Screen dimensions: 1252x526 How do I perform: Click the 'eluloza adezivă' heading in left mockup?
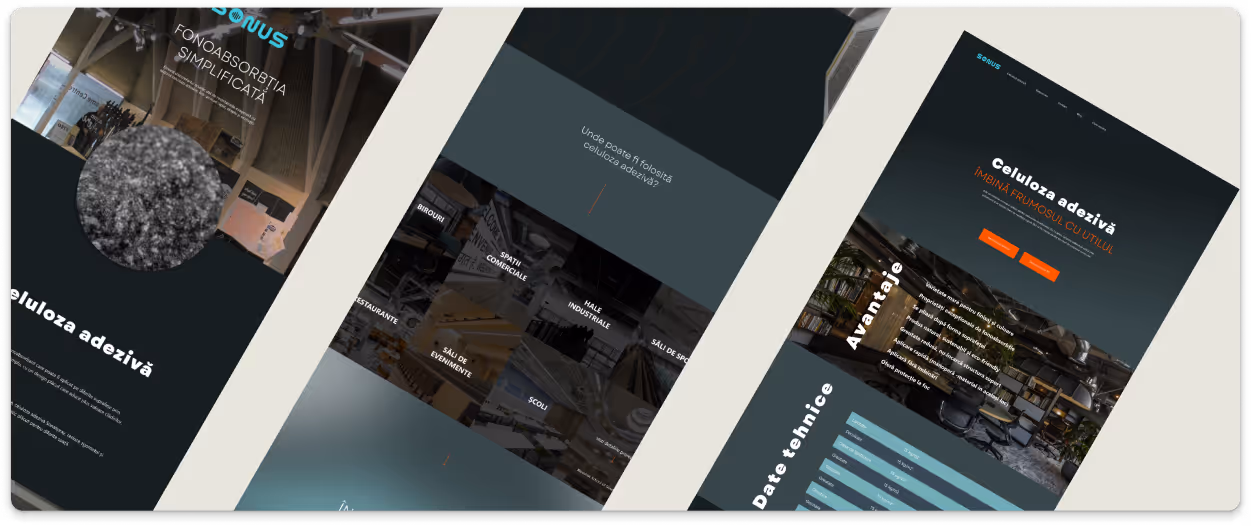tap(82, 330)
